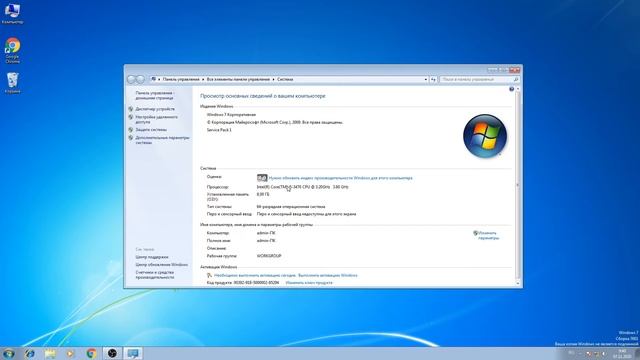Open Дополнительные параметры системы link
Viewport: 640px width, 360px height.
tap(162, 140)
